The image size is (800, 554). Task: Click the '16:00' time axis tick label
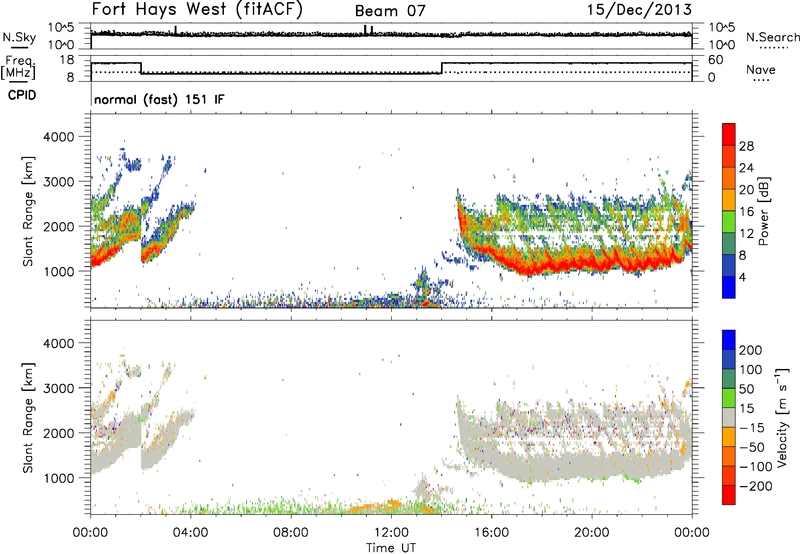pyautogui.click(x=491, y=533)
